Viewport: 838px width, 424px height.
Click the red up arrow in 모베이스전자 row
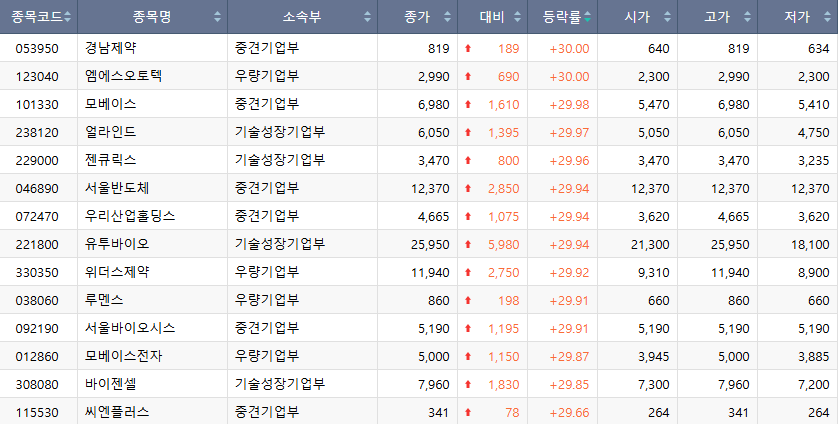coord(468,356)
